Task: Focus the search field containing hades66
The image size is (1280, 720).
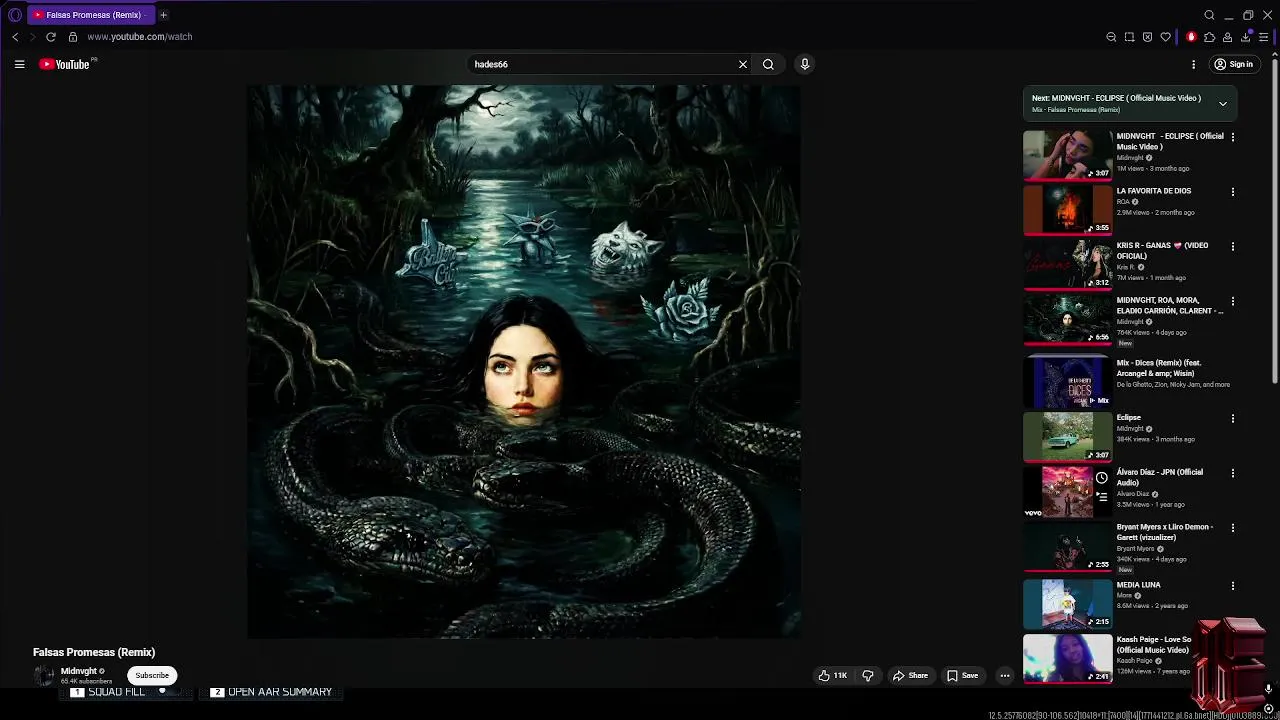Action: click(600, 64)
